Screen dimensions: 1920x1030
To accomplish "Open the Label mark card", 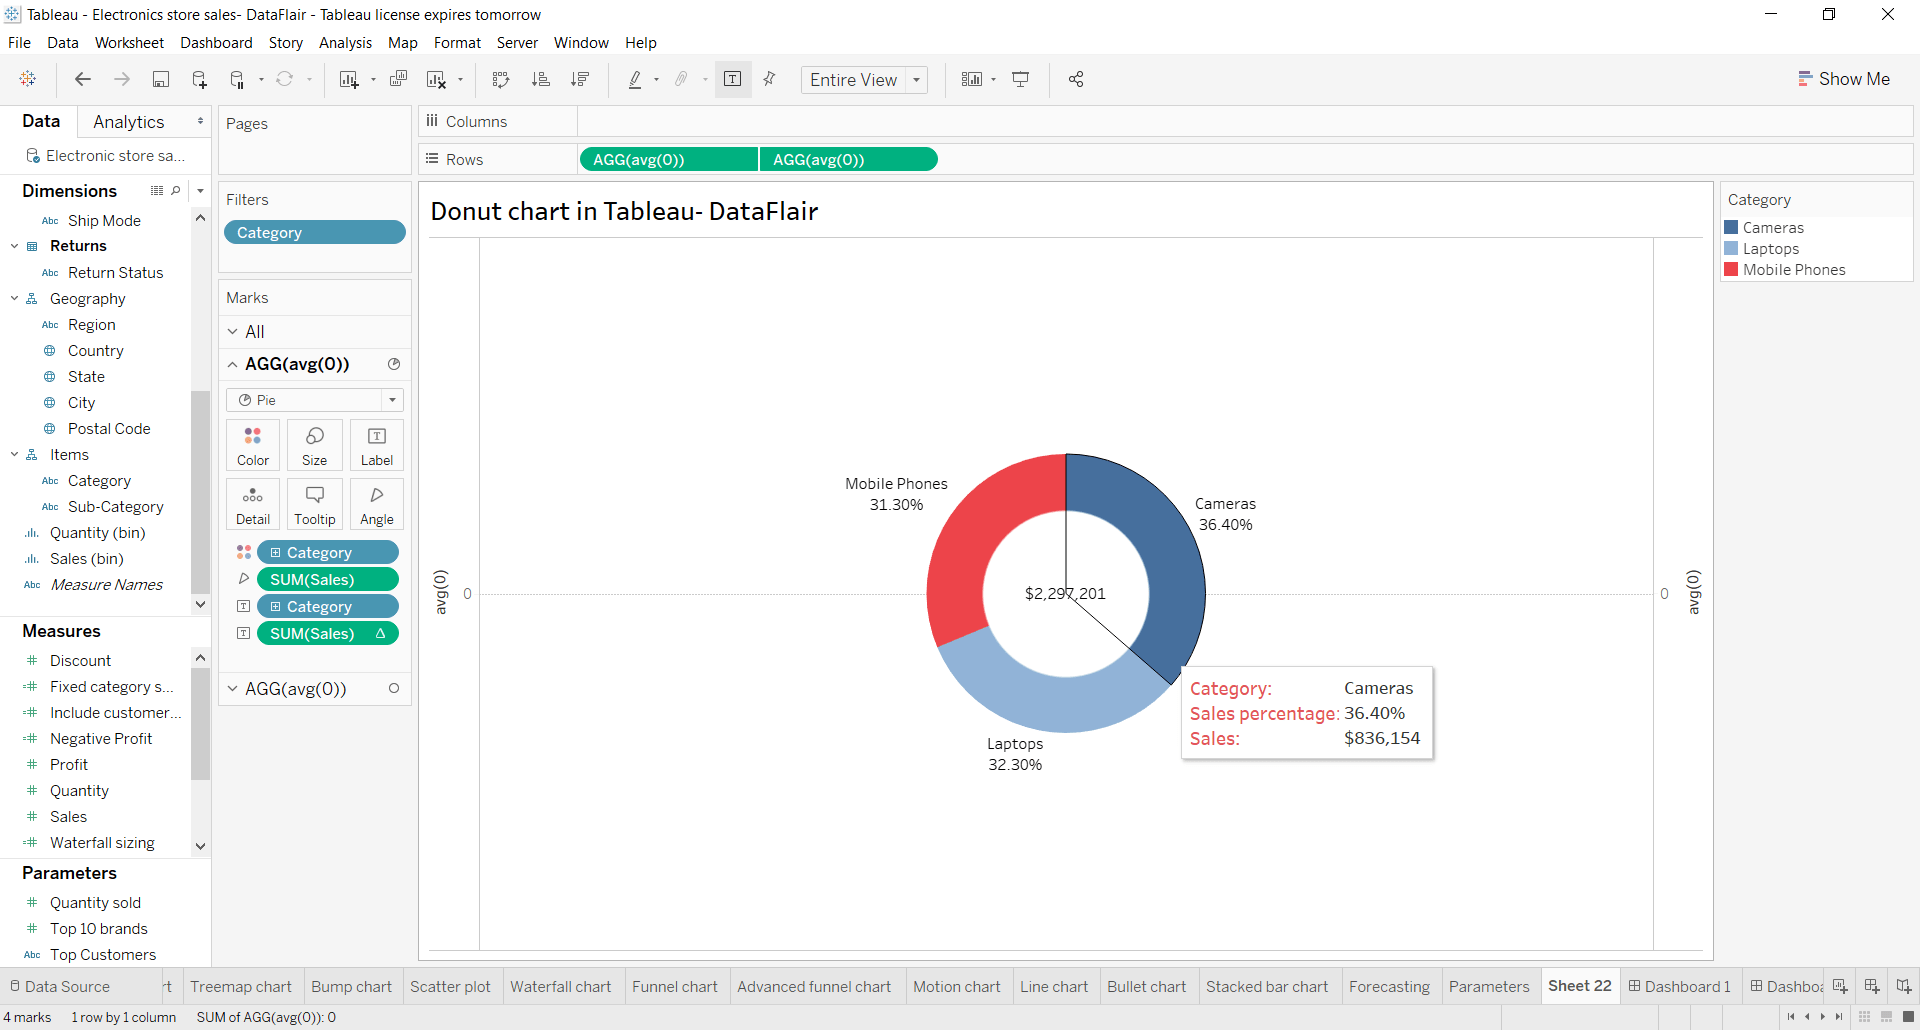I will [x=376, y=444].
